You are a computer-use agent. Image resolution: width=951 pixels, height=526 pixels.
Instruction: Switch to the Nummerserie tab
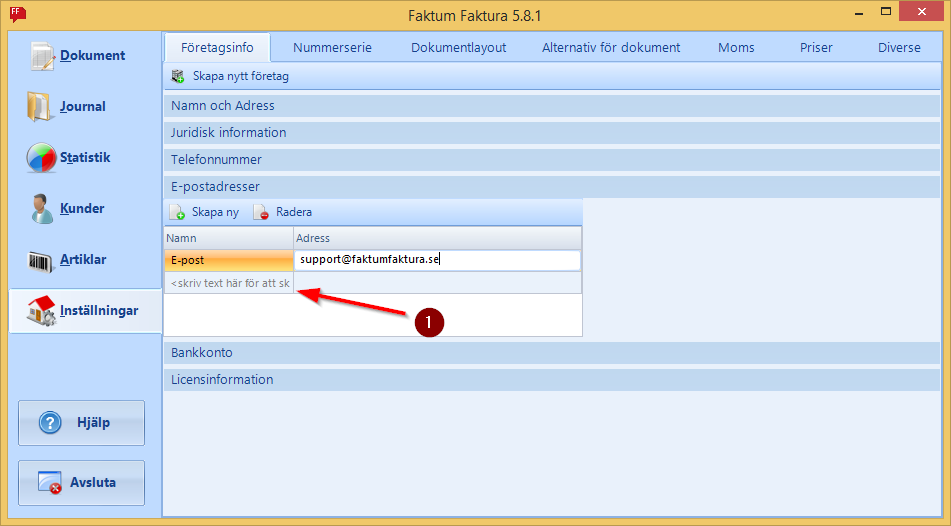click(332, 47)
